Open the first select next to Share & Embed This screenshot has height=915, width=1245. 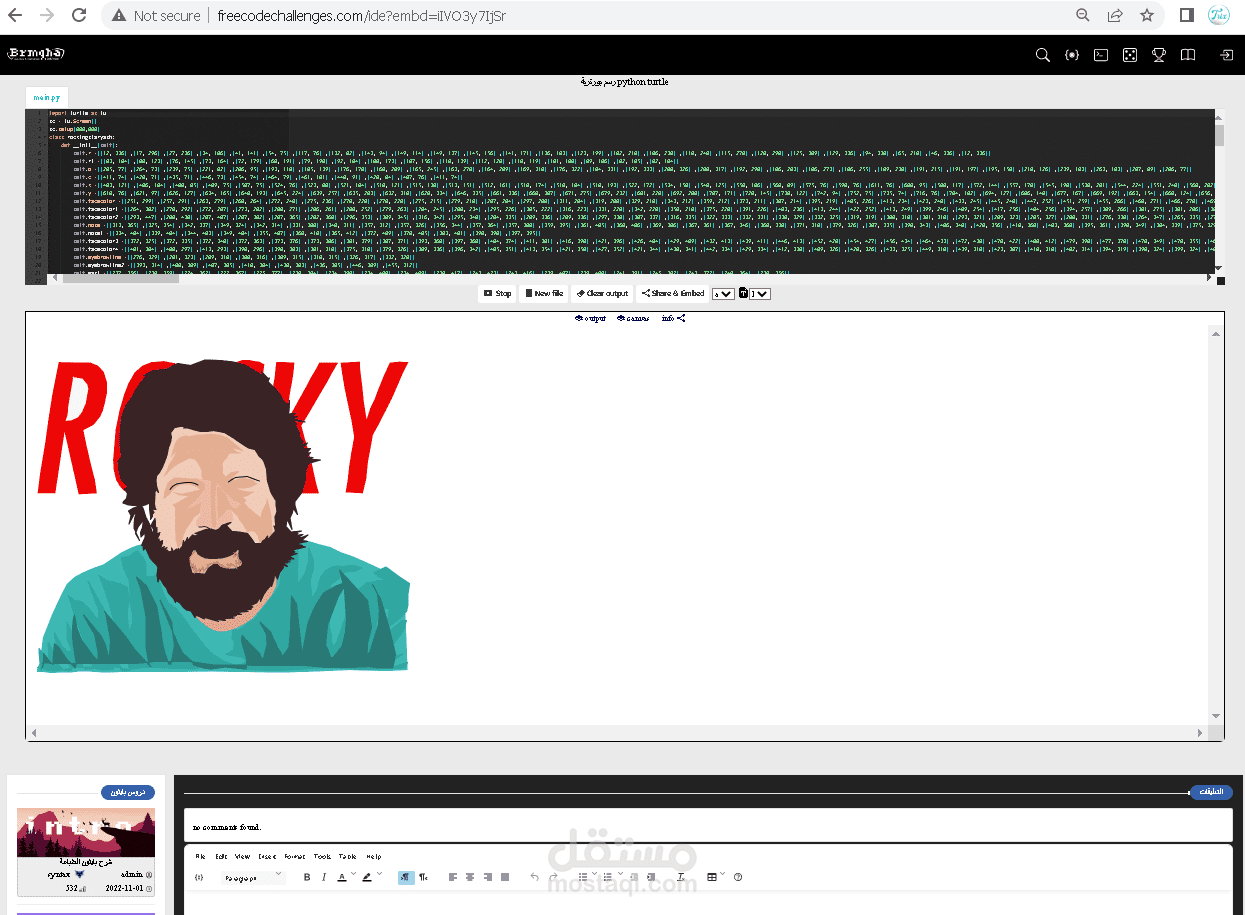tap(723, 294)
